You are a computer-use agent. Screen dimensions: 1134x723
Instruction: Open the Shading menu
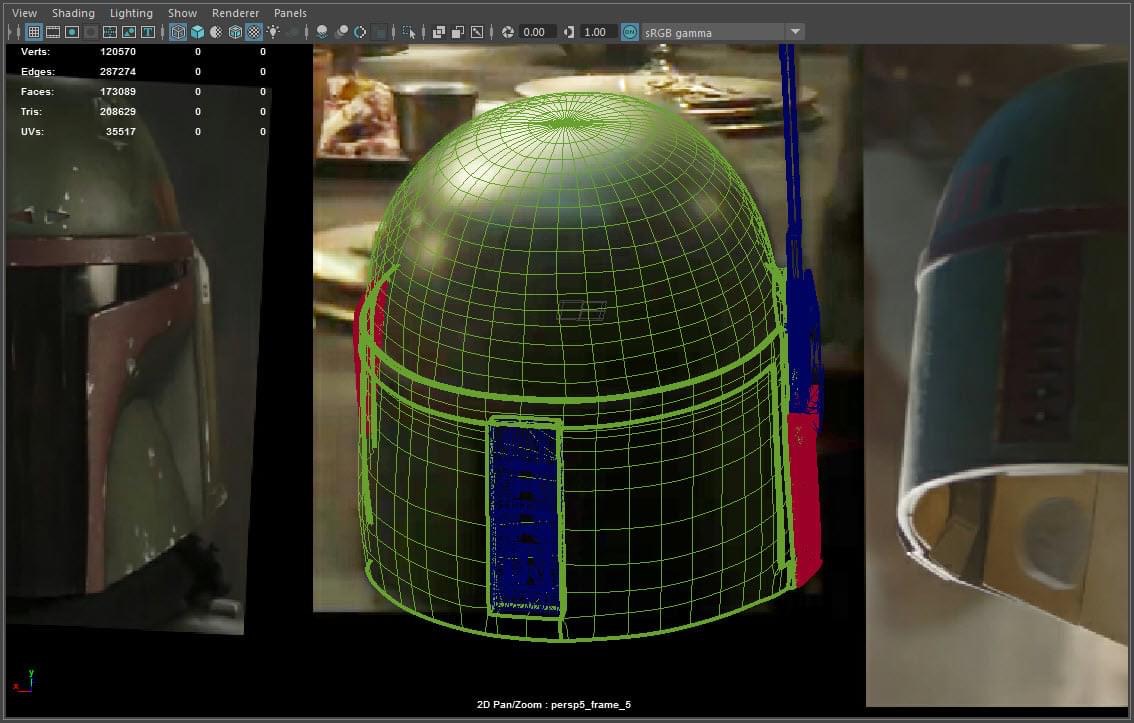(x=73, y=13)
